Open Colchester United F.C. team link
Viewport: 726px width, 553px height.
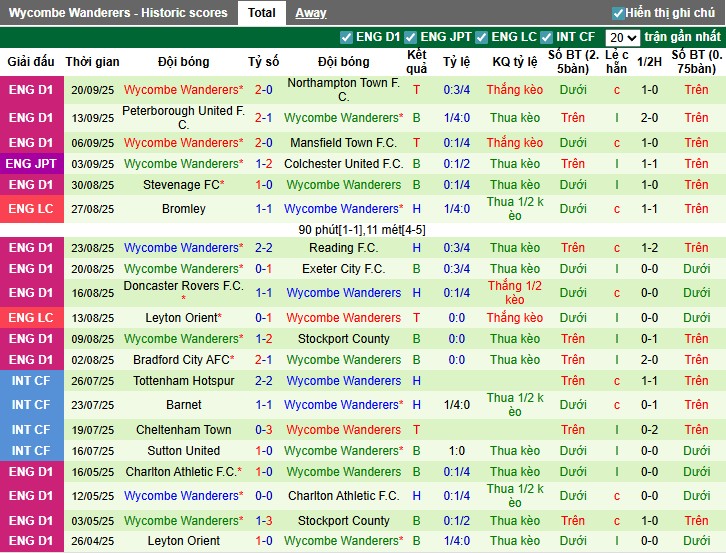coord(344,163)
